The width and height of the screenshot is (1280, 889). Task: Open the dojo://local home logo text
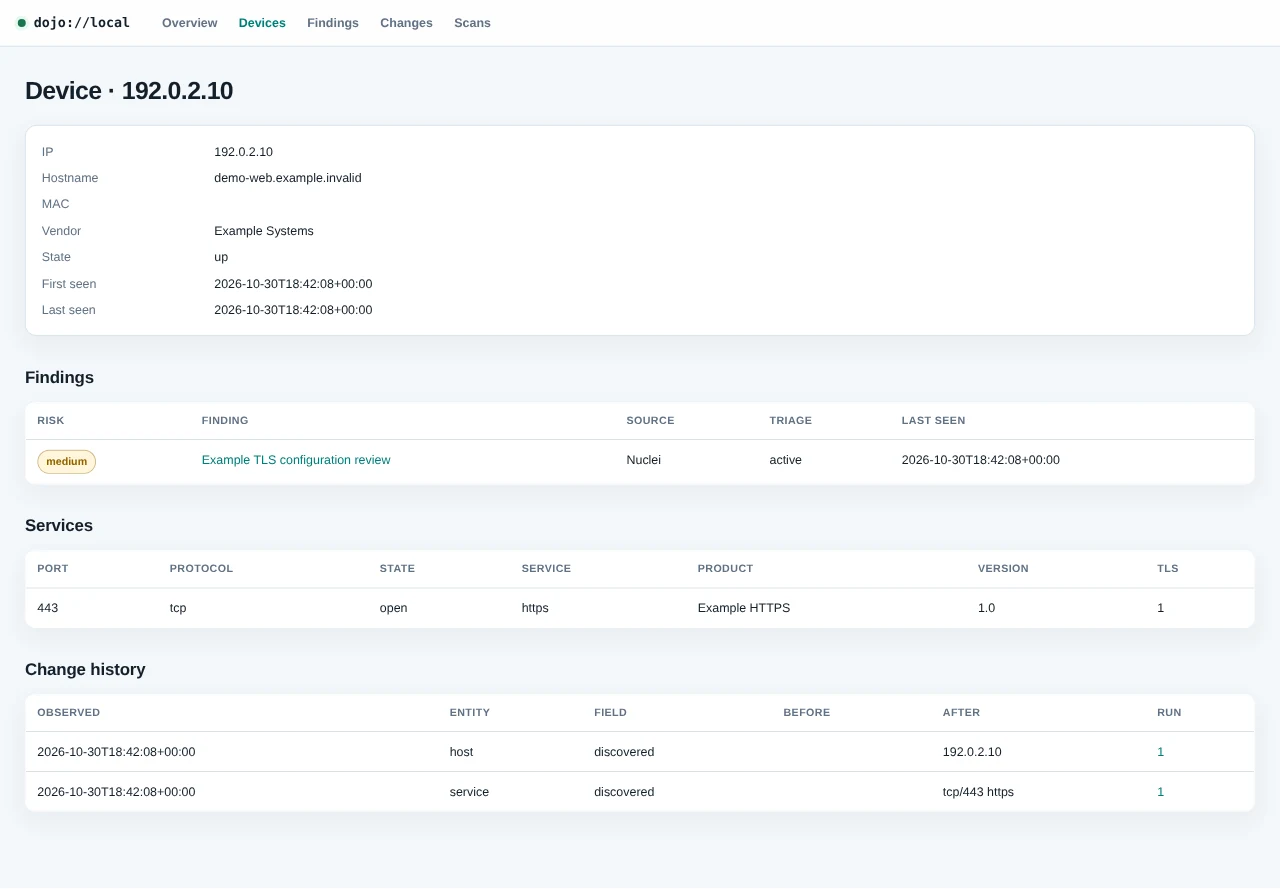[82, 22]
